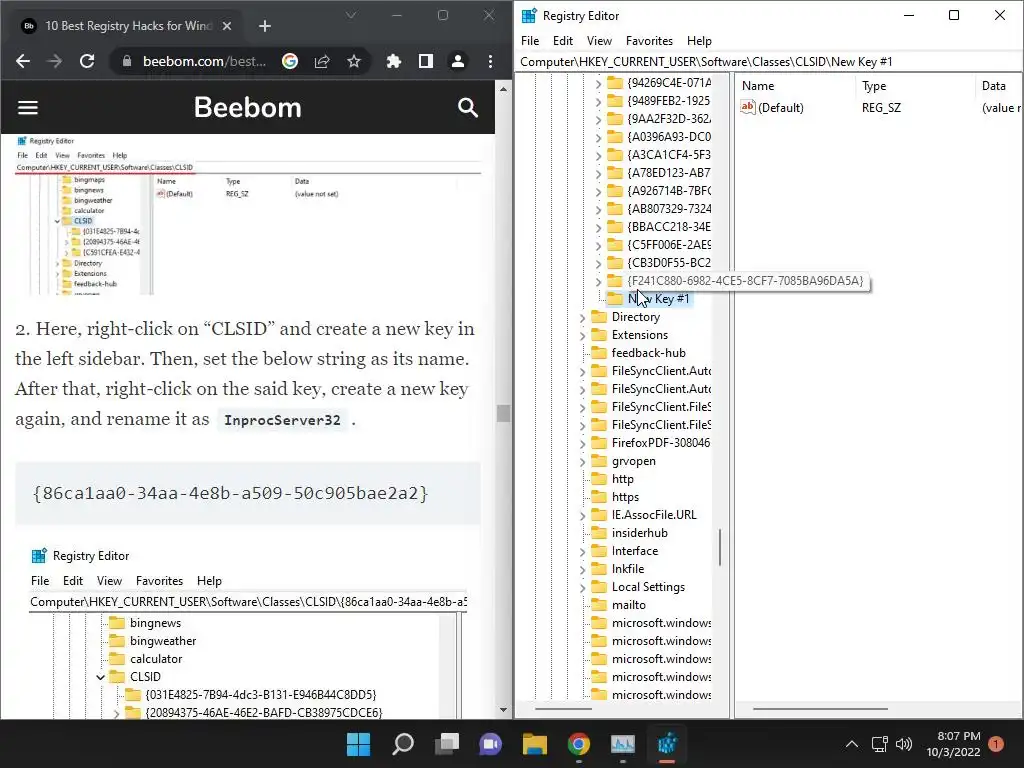This screenshot has width=1024, height=768.
Task: Select the (Default) registry value
Action: tap(780, 108)
